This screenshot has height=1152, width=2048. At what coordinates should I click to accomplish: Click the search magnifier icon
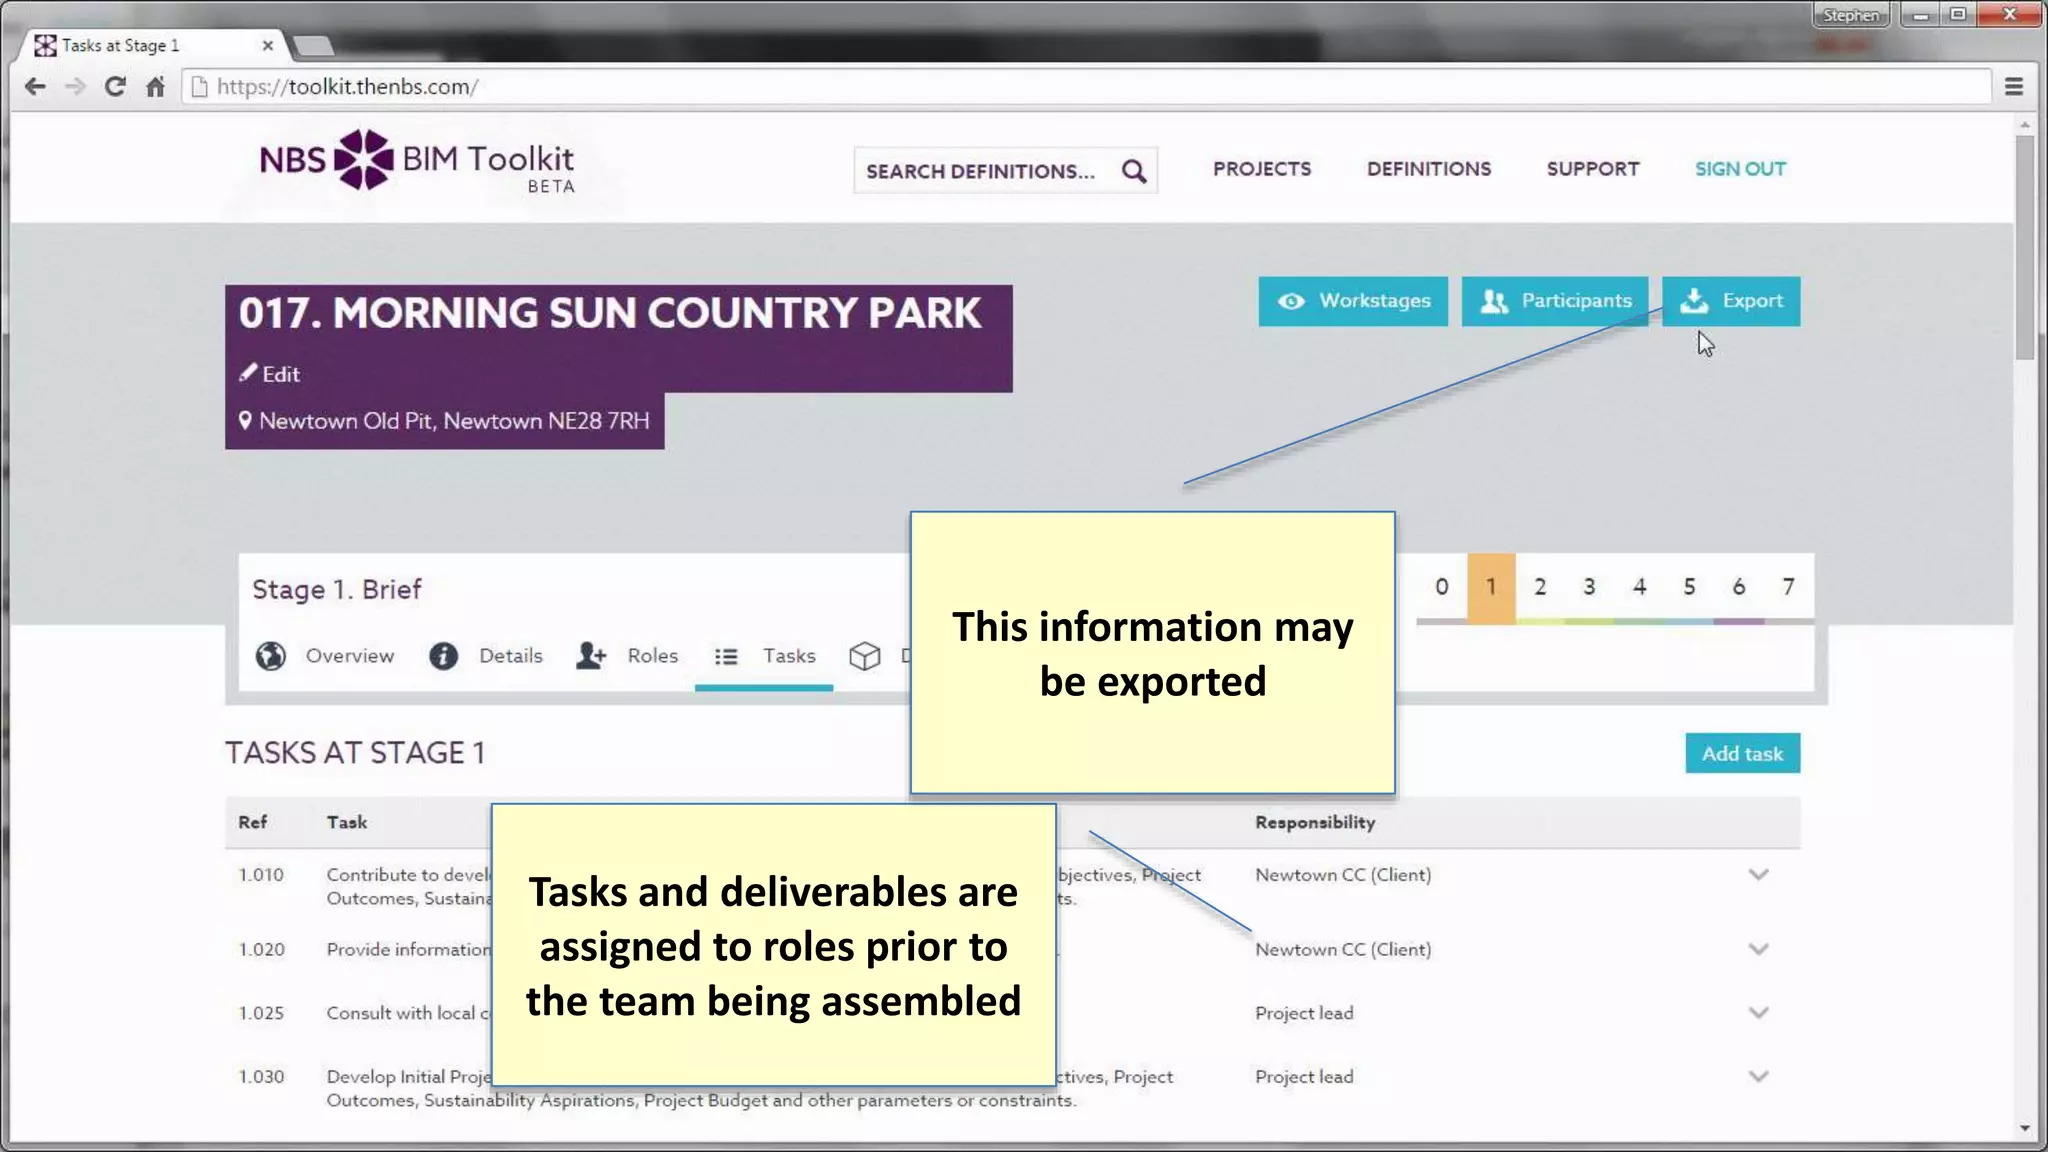1134,171
